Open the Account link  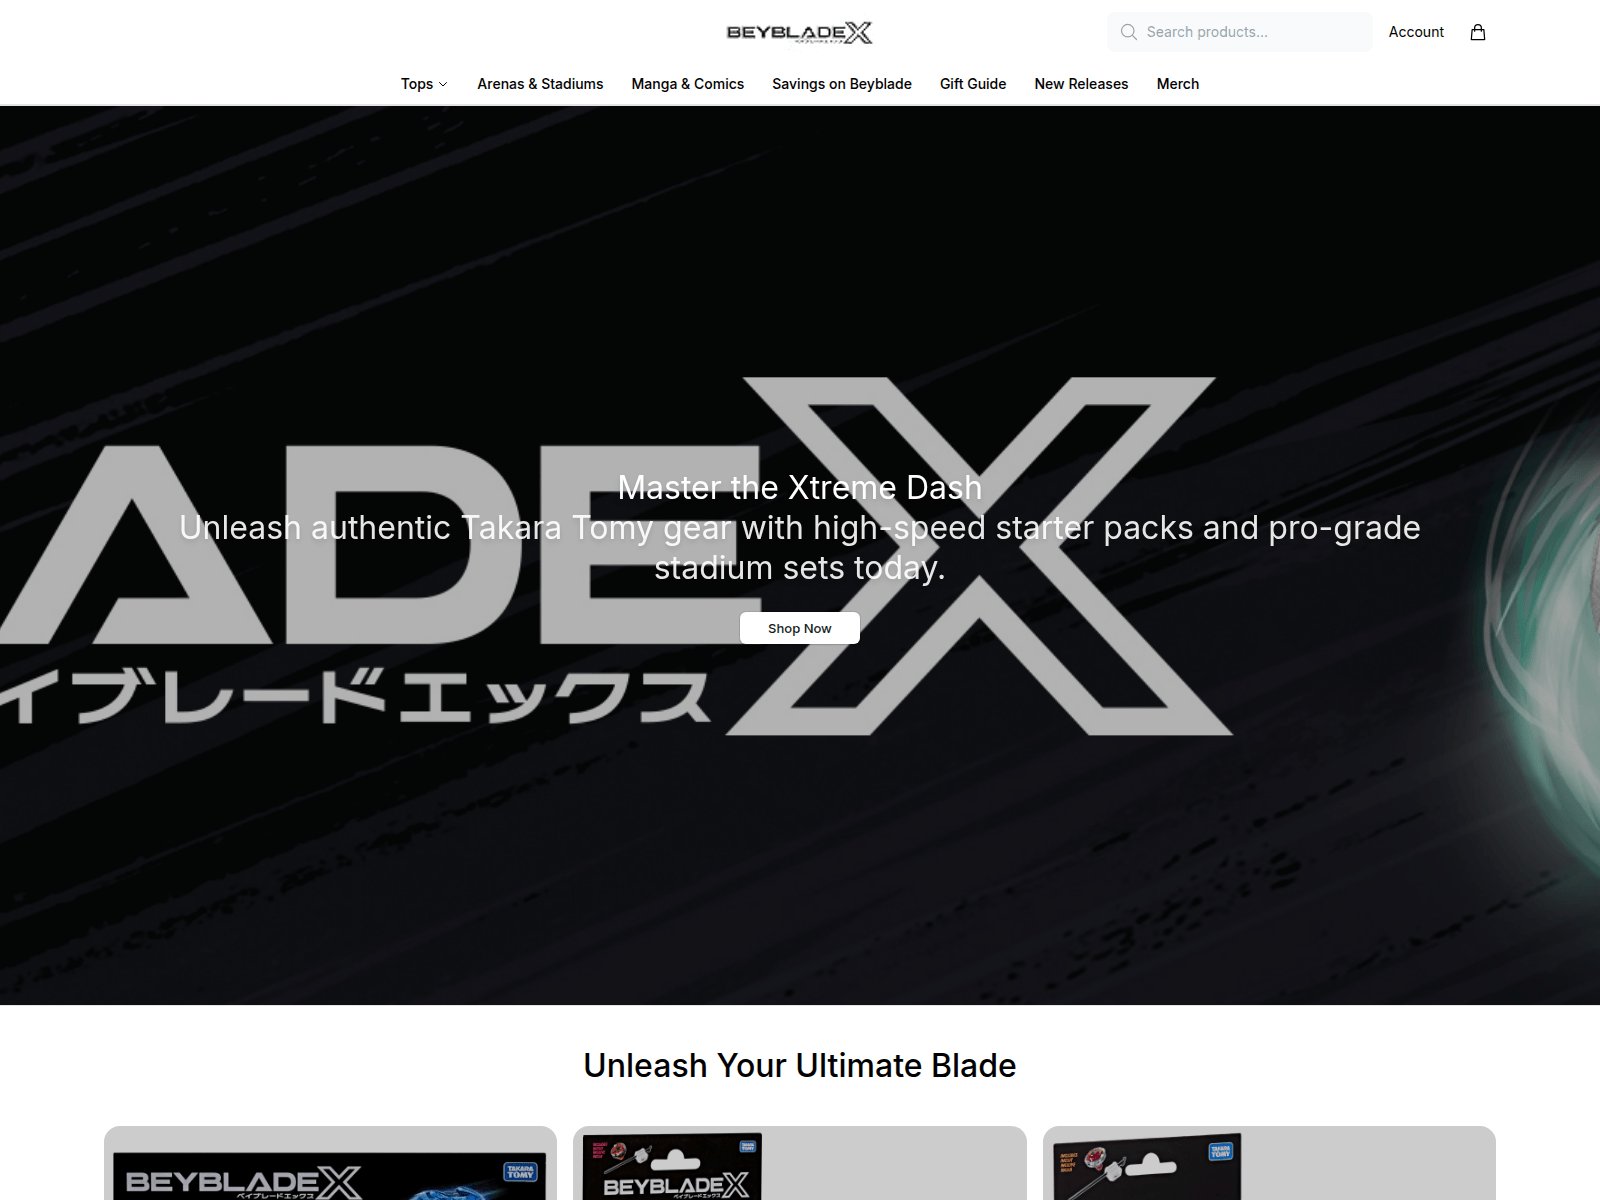click(1416, 32)
